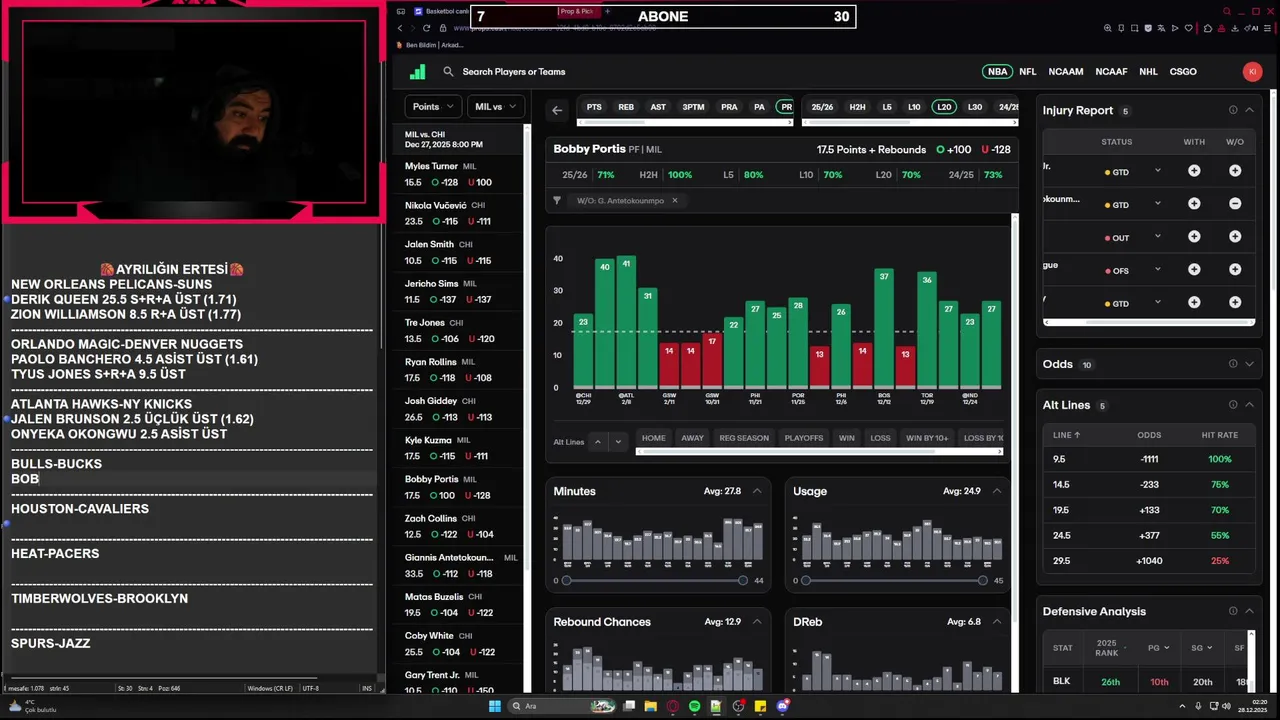Image resolution: width=1280 pixels, height=720 pixels.
Task: Select Josh Giddey in player list
Action: (459, 409)
